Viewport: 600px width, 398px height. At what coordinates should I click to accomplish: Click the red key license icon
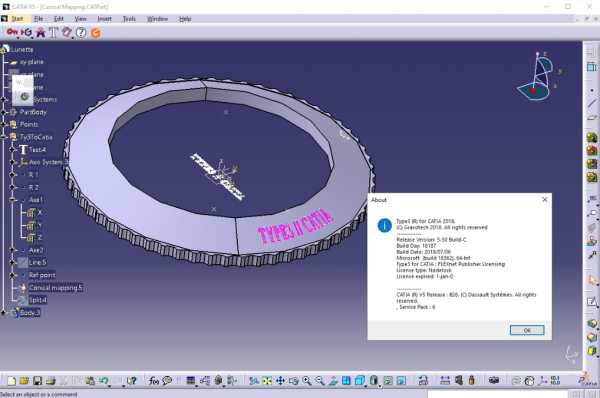pos(12,32)
